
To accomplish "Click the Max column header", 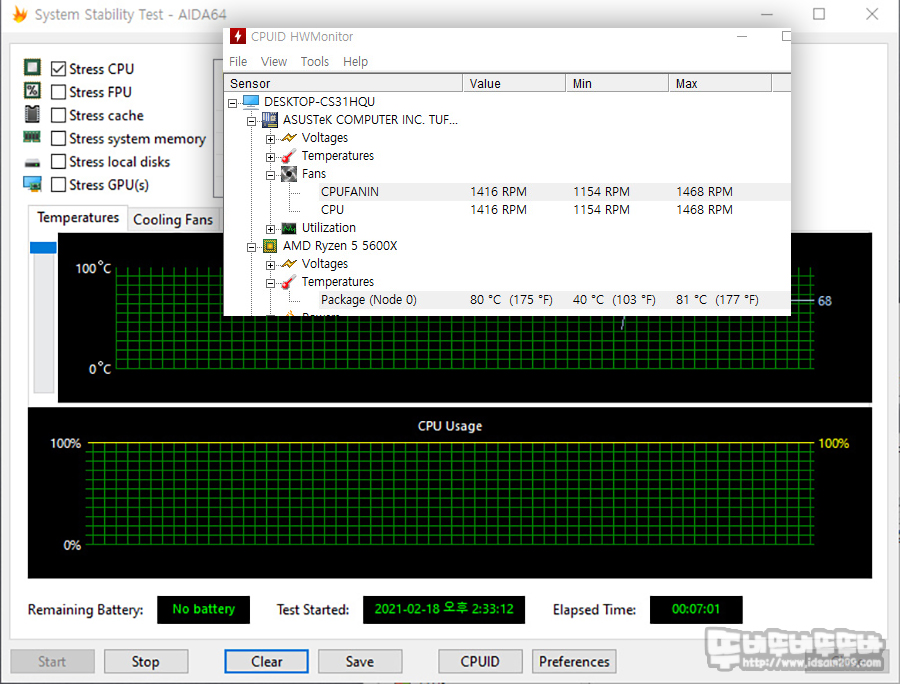I will tap(720, 83).
